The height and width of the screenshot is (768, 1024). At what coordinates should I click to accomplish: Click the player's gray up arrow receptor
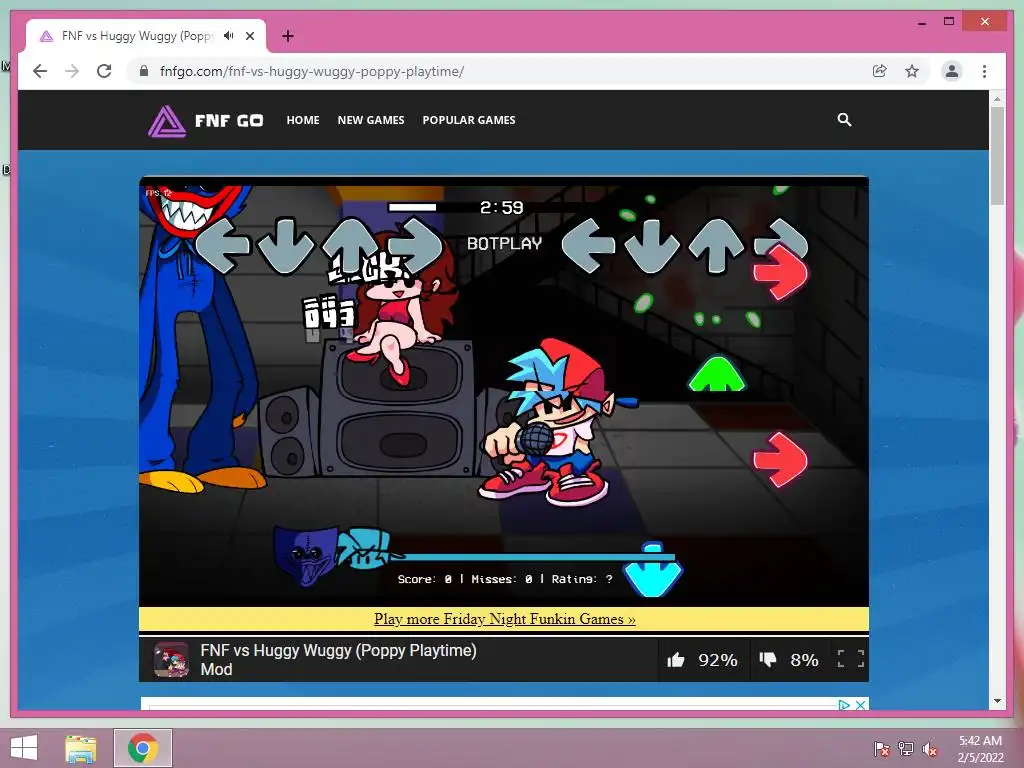pos(716,246)
